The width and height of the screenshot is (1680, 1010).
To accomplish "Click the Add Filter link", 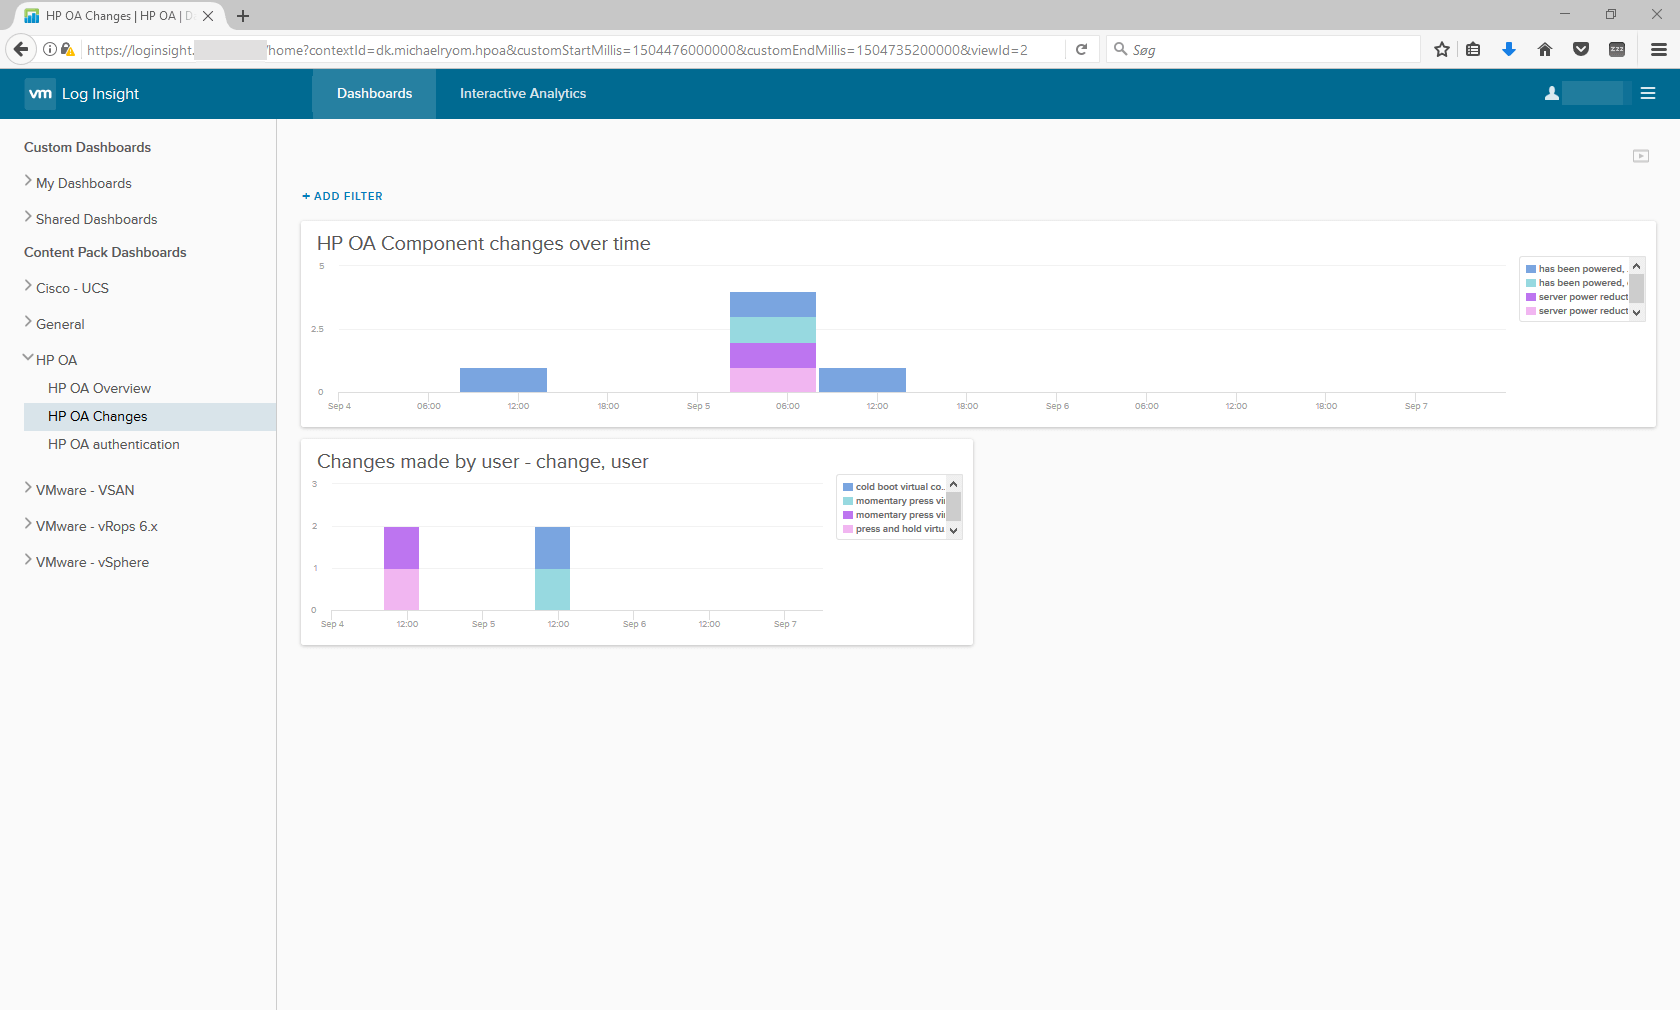I will (342, 196).
